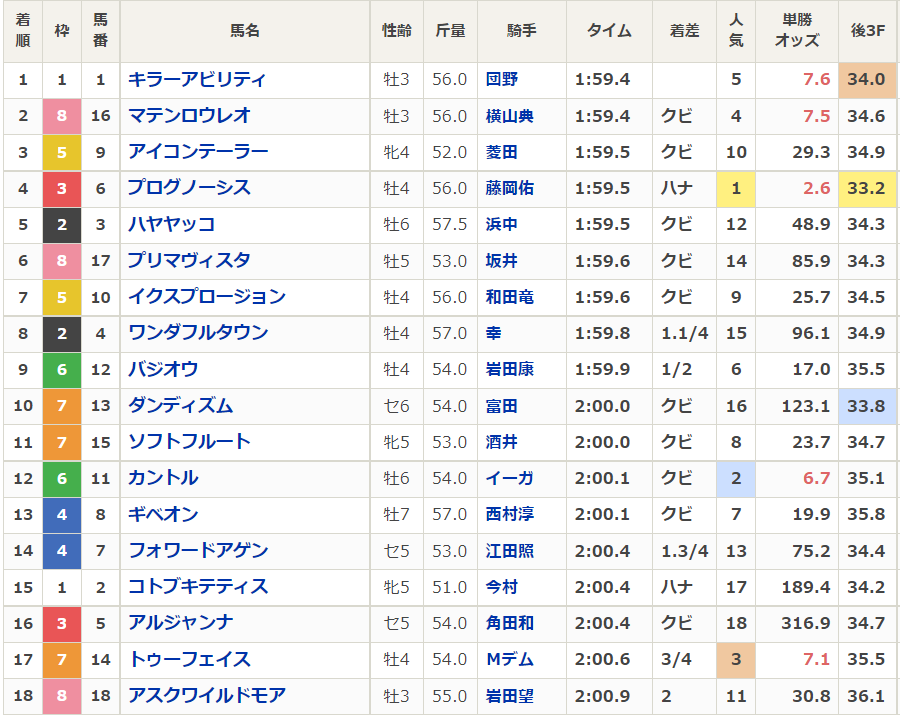This screenshot has width=900, height=719.
Task: Open アイコンテーラー horse page
Action: (x=198, y=152)
